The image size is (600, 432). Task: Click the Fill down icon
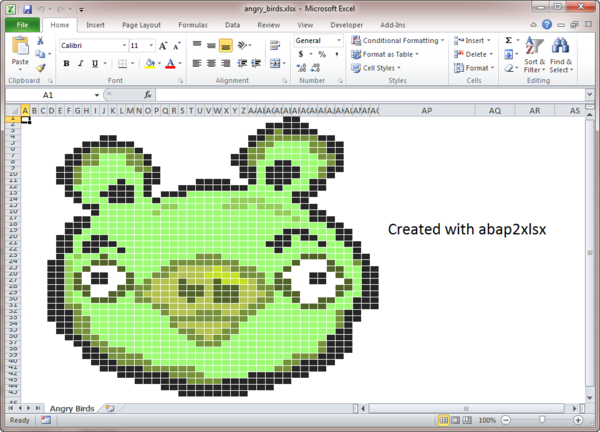(509, 54)
